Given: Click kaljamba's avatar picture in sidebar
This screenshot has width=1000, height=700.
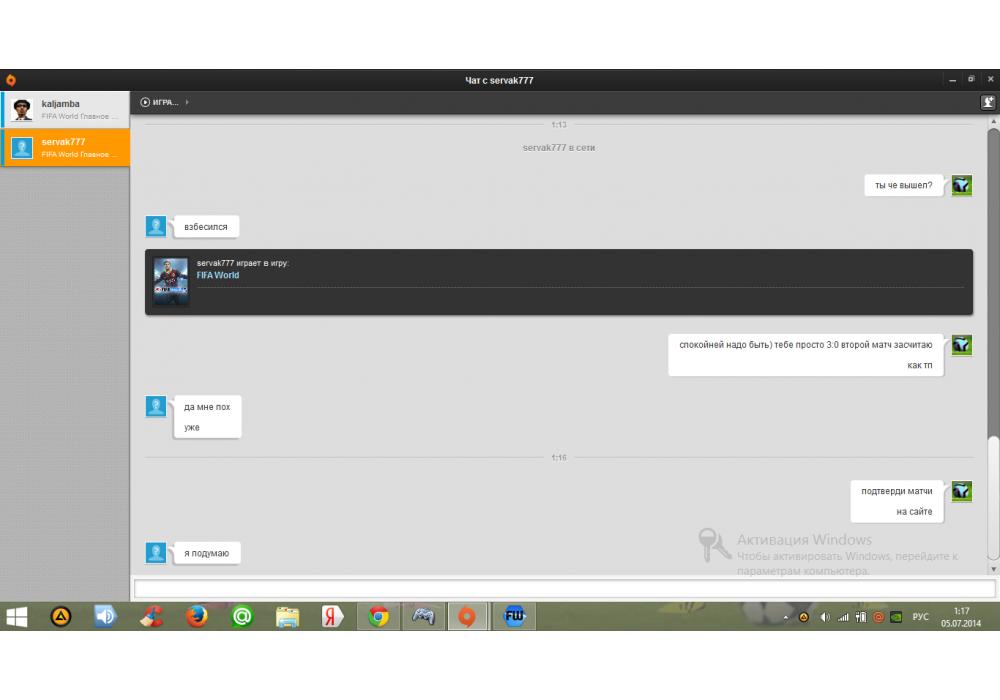Looking at the screenshot, I should pos(22,109).
